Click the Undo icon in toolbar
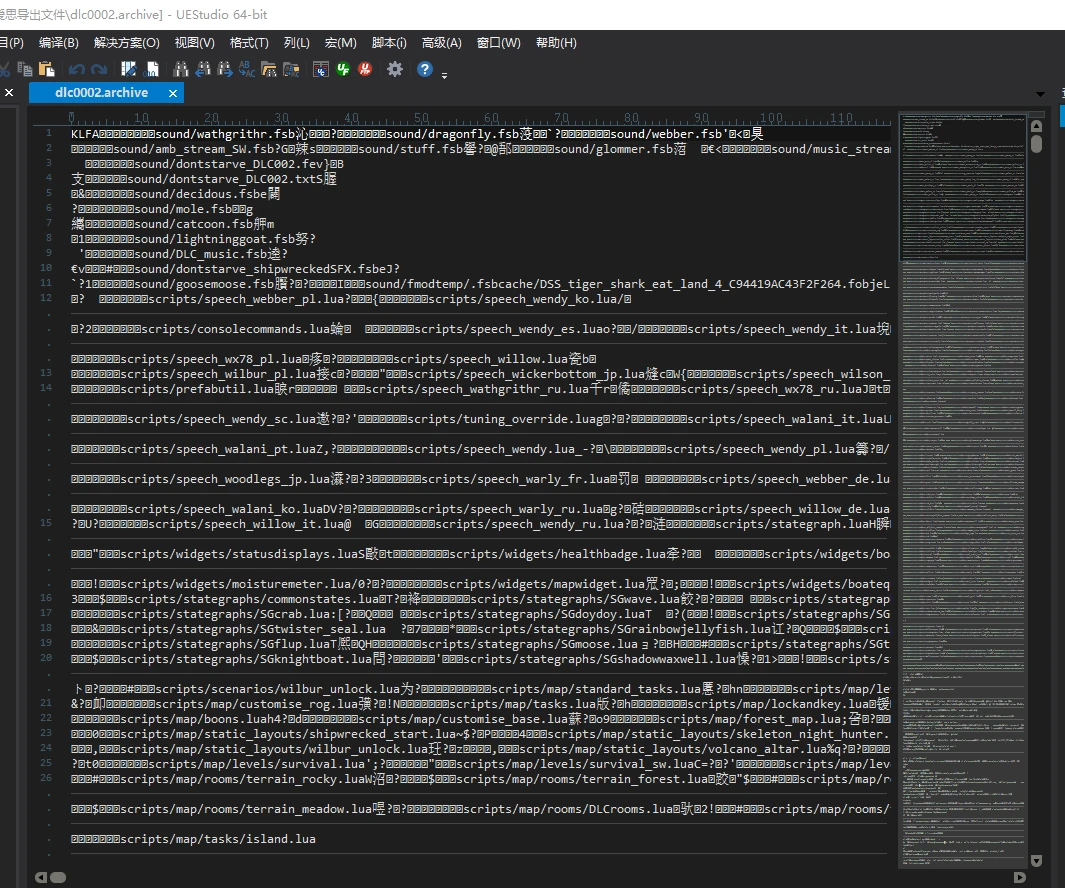This screenshot has height=888, width=1065. coord(77,69)
